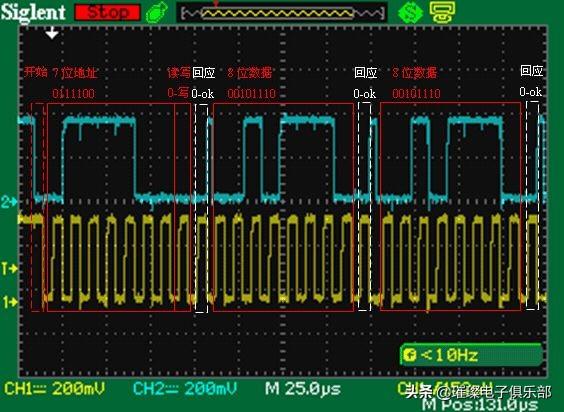This screenshot has height=412, width=564.
Task: Click the green dollar-sign diamond icon
Action: pos(410,12)
